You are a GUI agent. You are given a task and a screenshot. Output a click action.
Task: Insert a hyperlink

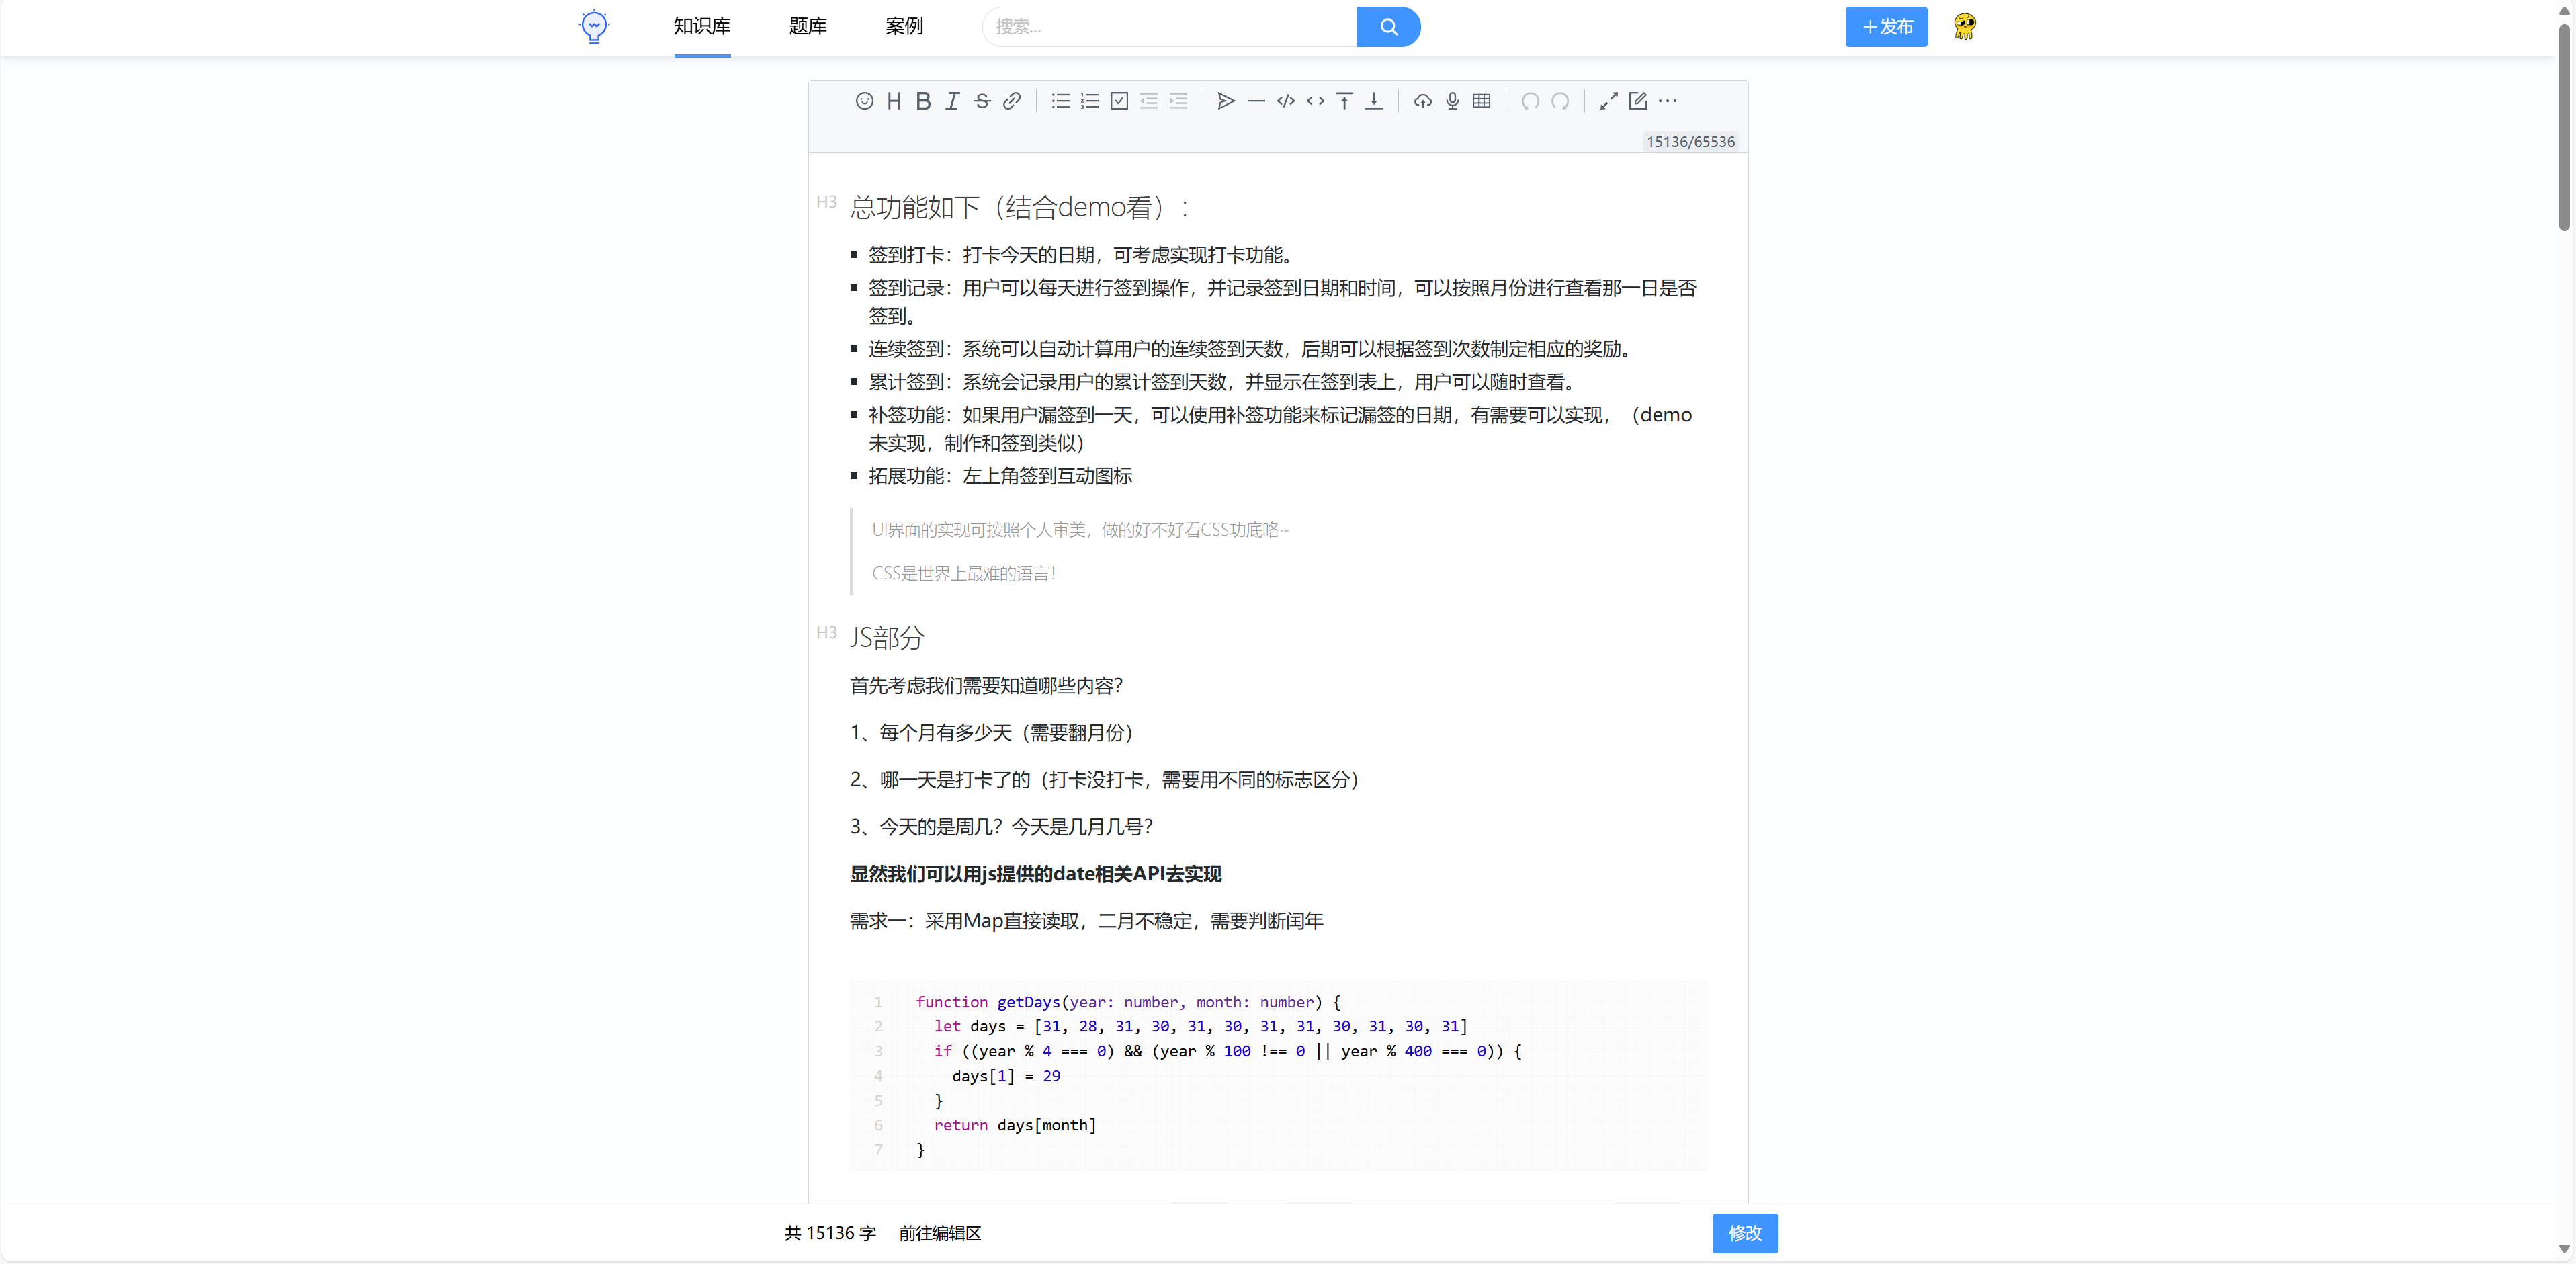[x=1012, y=101]
